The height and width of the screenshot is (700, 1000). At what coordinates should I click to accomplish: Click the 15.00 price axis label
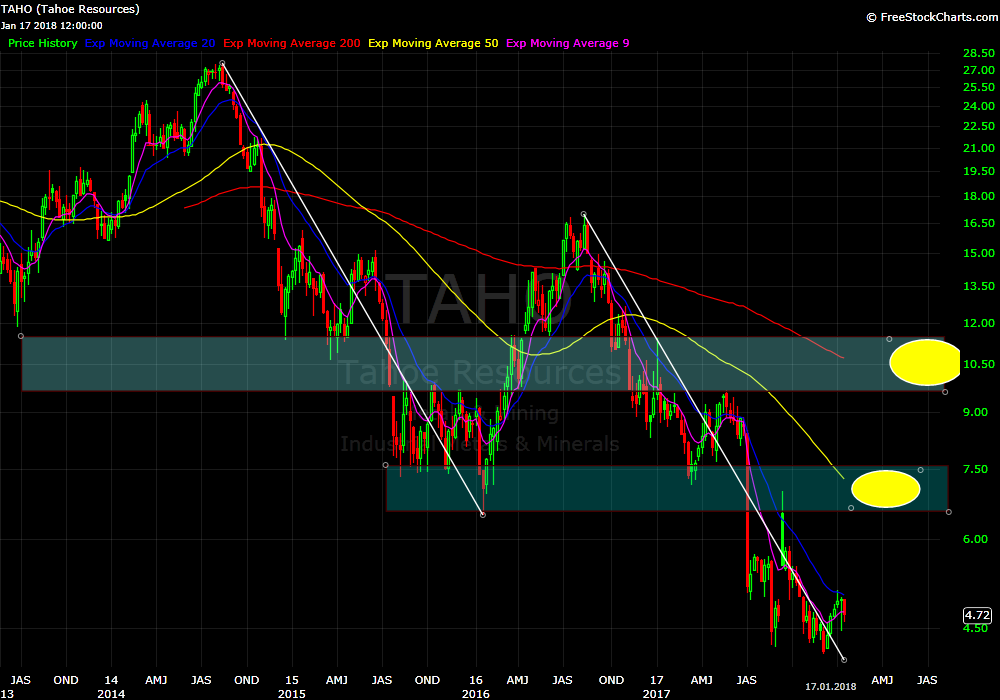pos(979,253)
